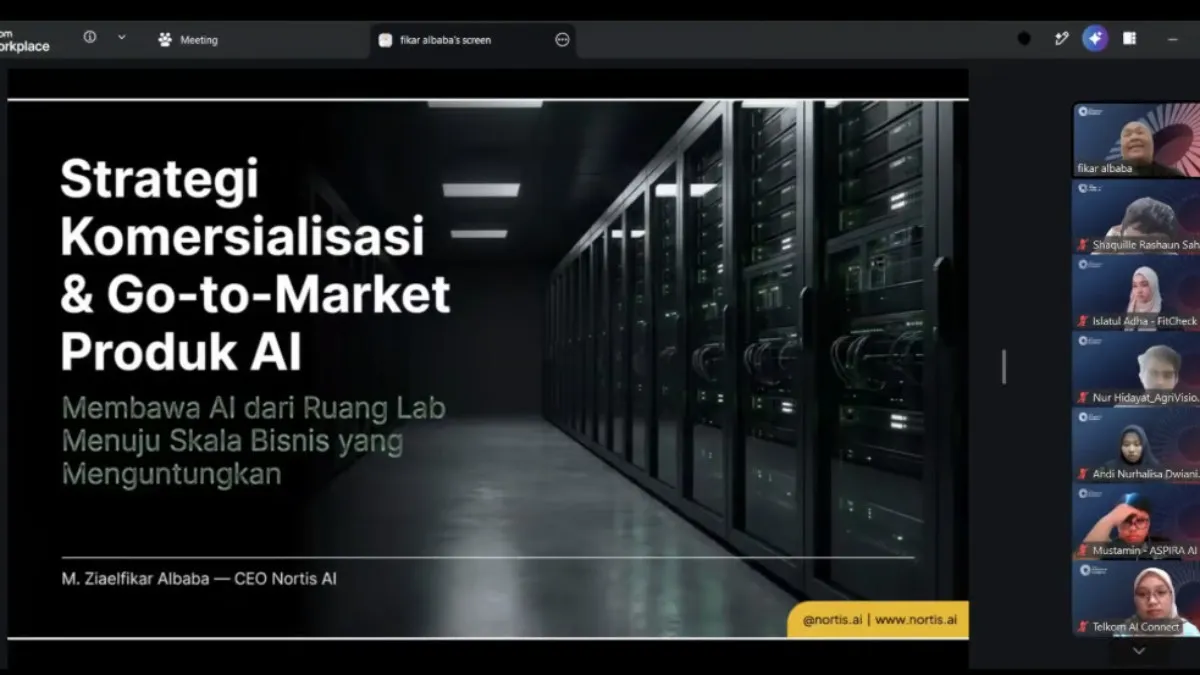Select Mustamin - ASPIRA AI video thumbnail

click(1136, 521)
